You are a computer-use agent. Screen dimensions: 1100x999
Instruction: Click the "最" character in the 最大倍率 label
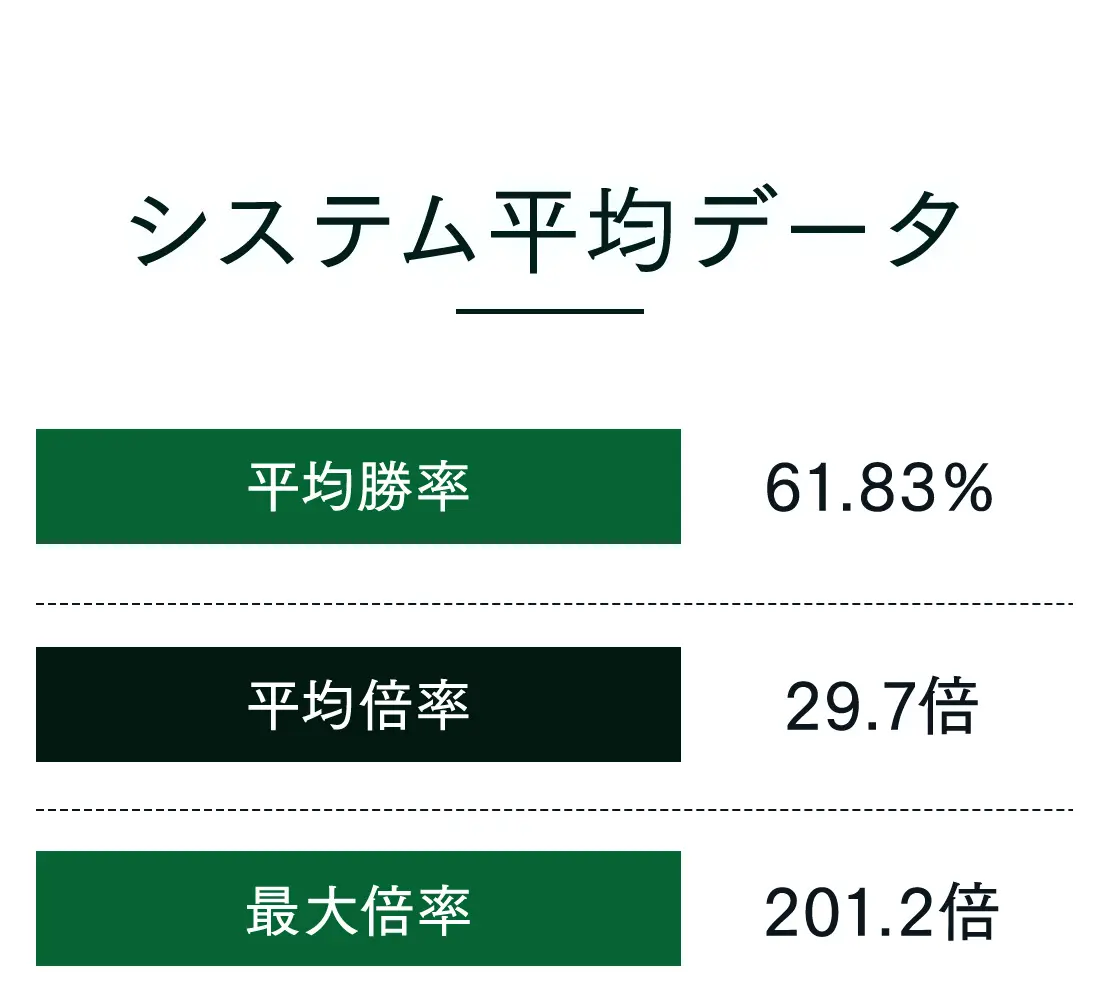(273, 909)
